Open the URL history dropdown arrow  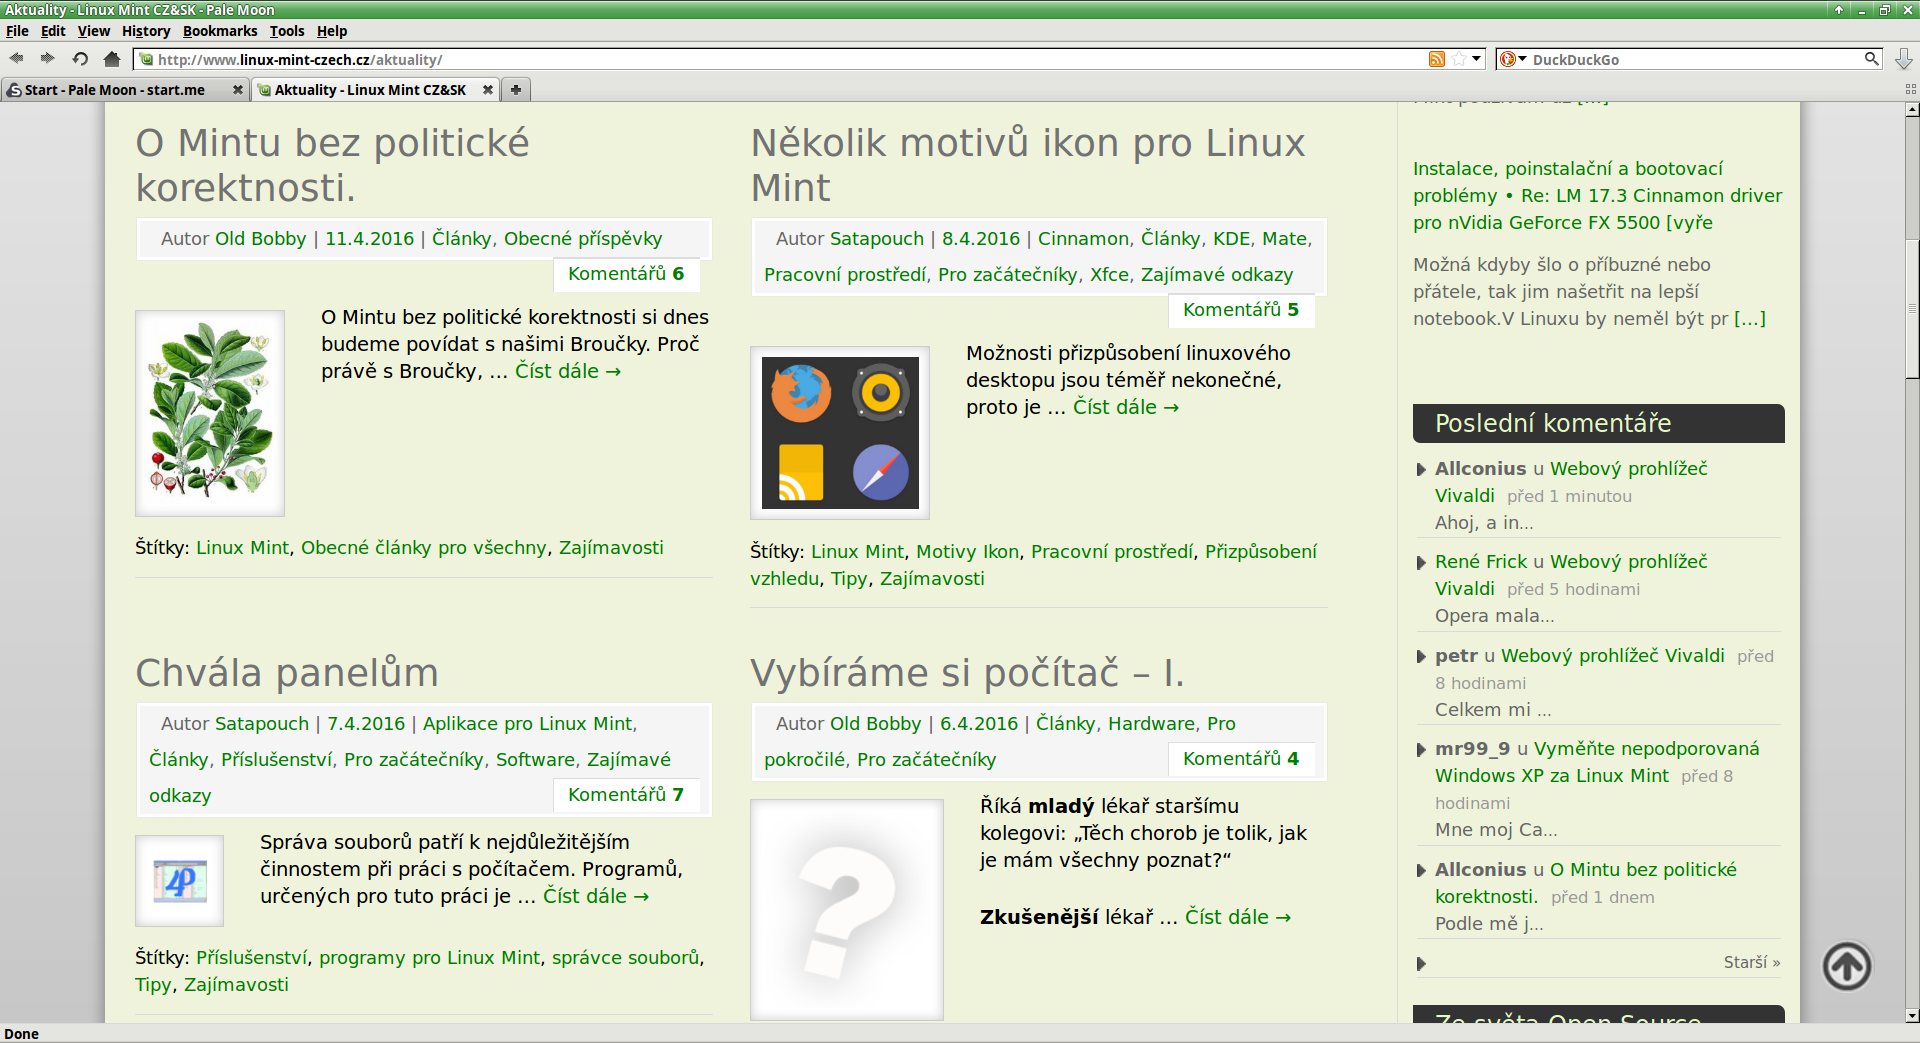tap(1476, 59)
